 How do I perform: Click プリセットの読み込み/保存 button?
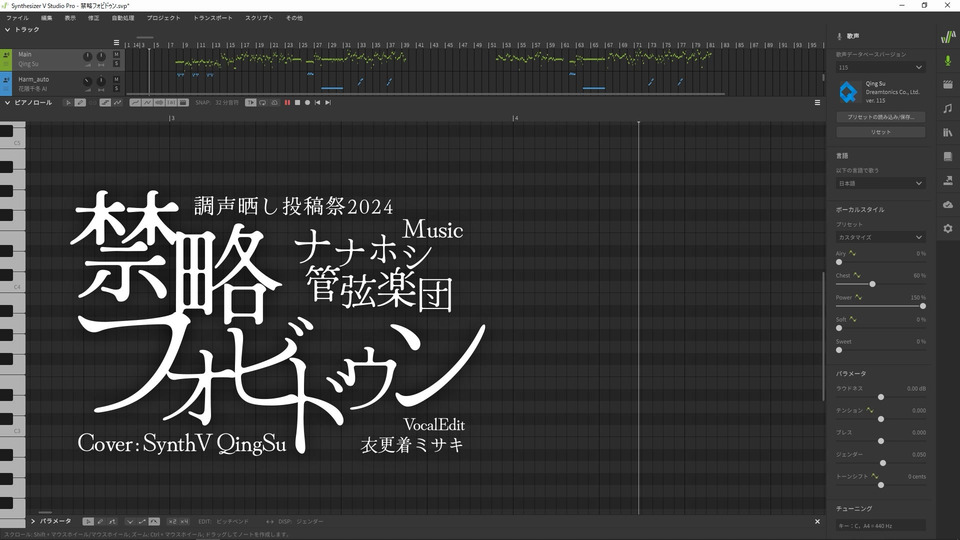(880, 117)
